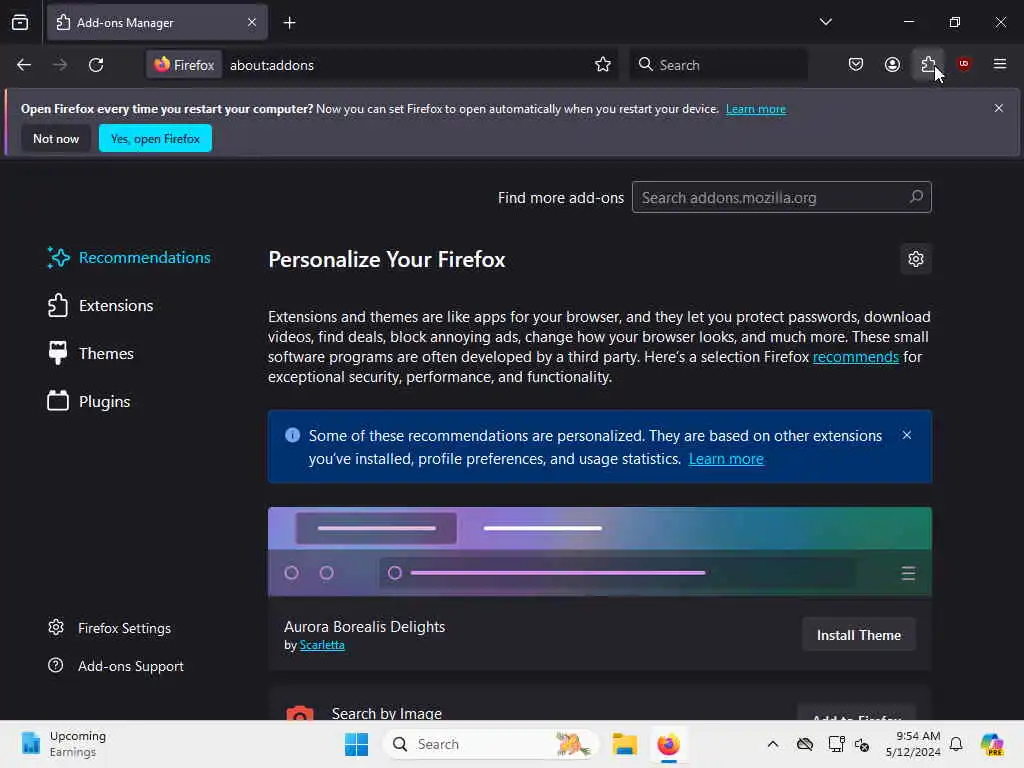Image resolution: width=1024 pixels, height=768 pixels.
Task: Click the muted volume tray icon
Action: click(x=862, y=744)
